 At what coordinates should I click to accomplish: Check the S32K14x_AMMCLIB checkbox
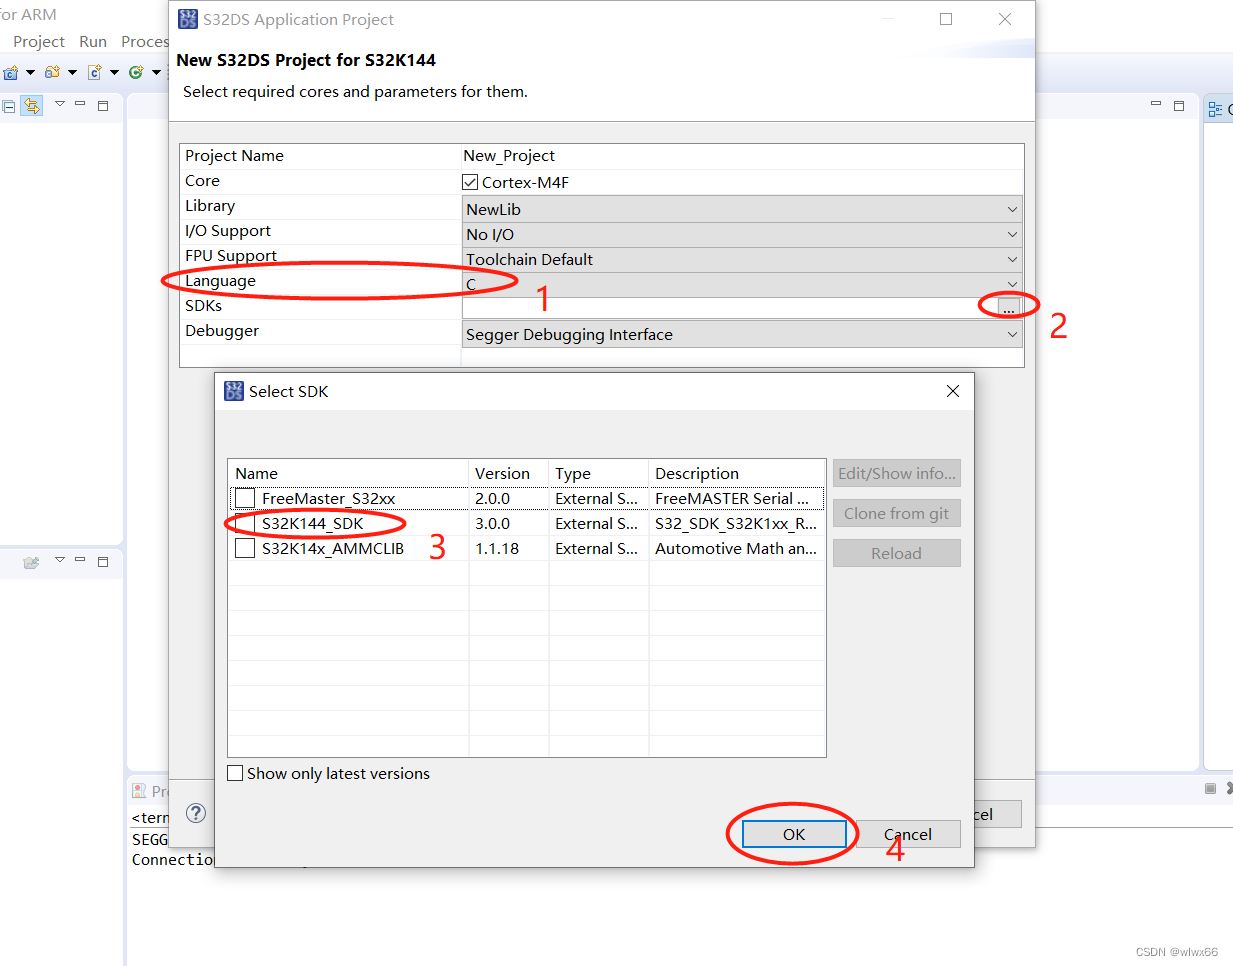pos(245,548)
